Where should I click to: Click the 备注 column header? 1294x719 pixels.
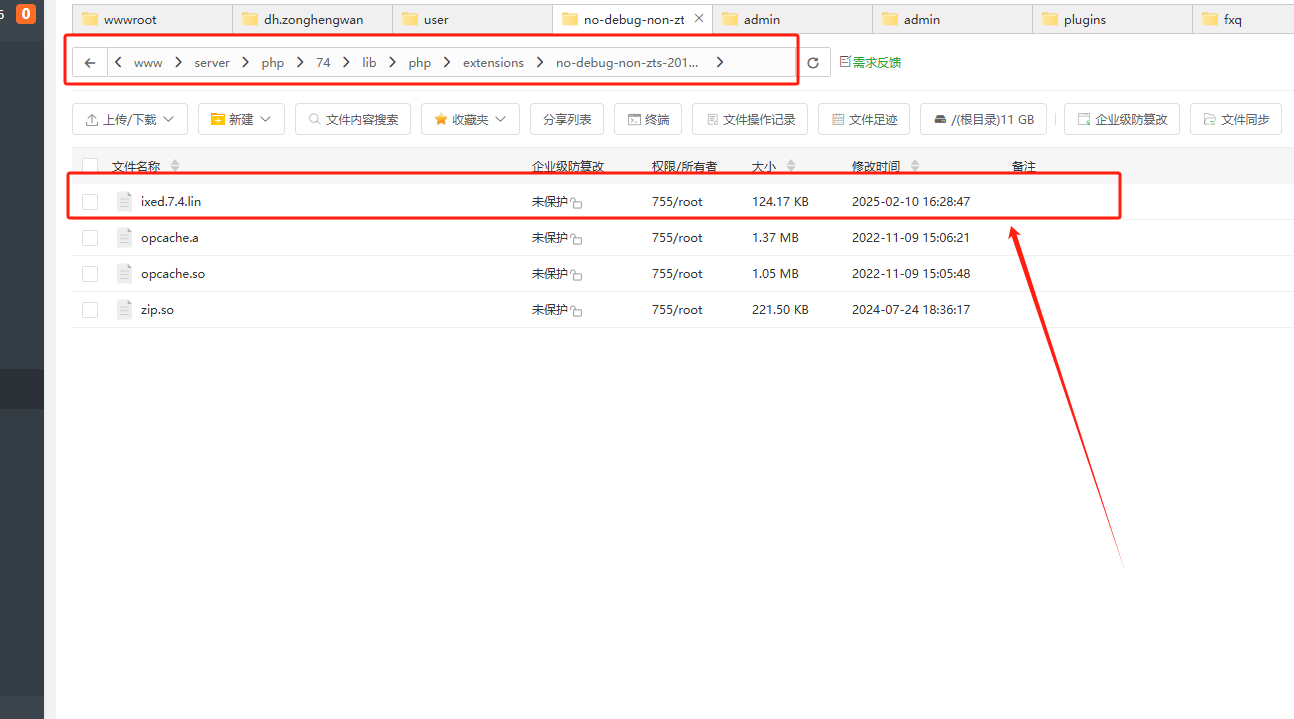pos(1023,166)
